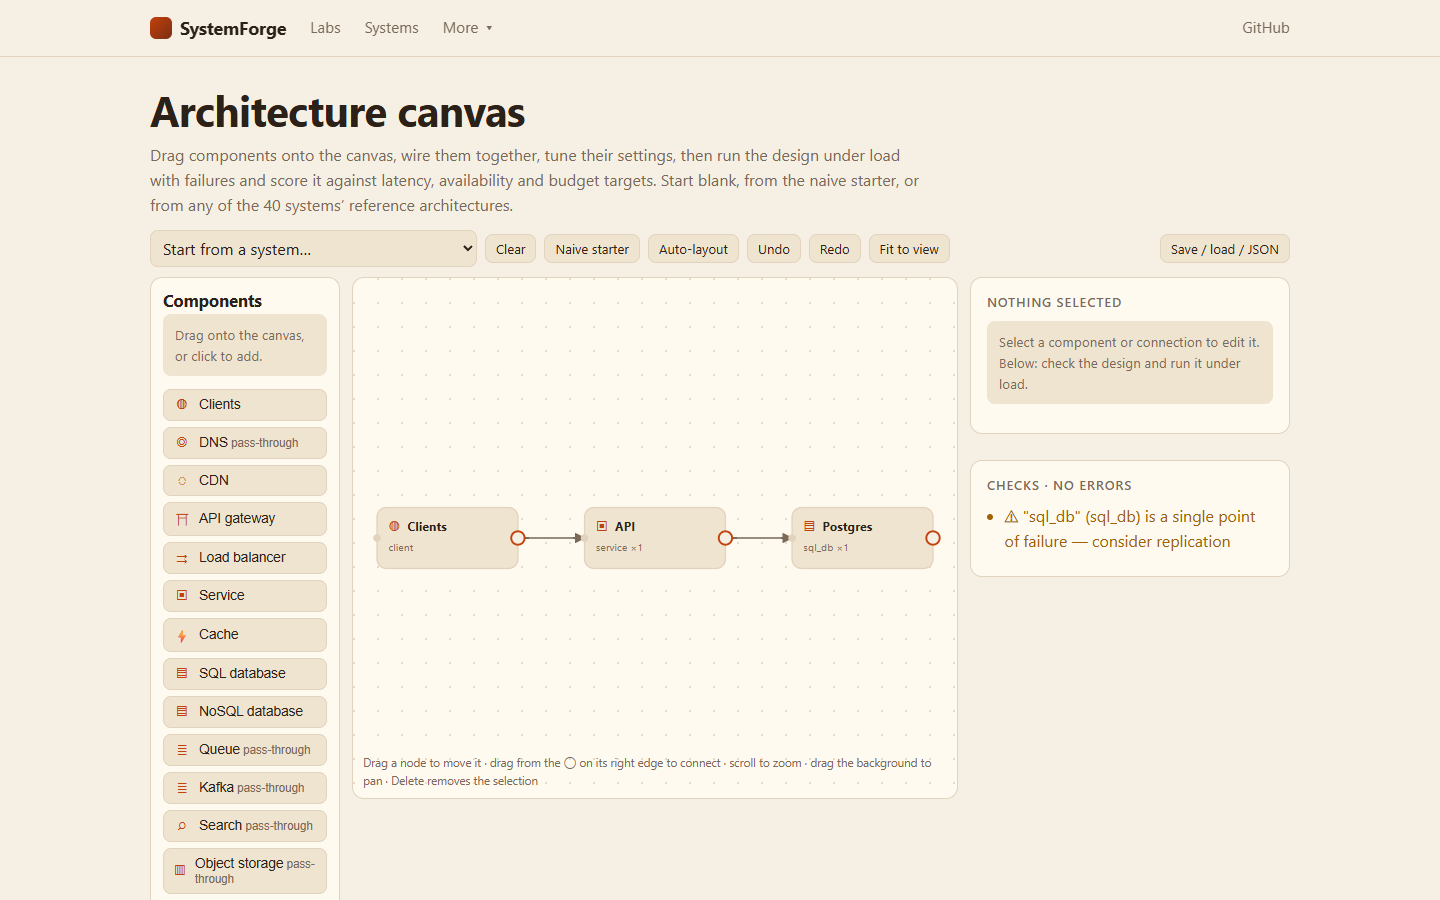Click the Auto-layout button
This screenshot has width=1440, height=900.
coord(693,249)
